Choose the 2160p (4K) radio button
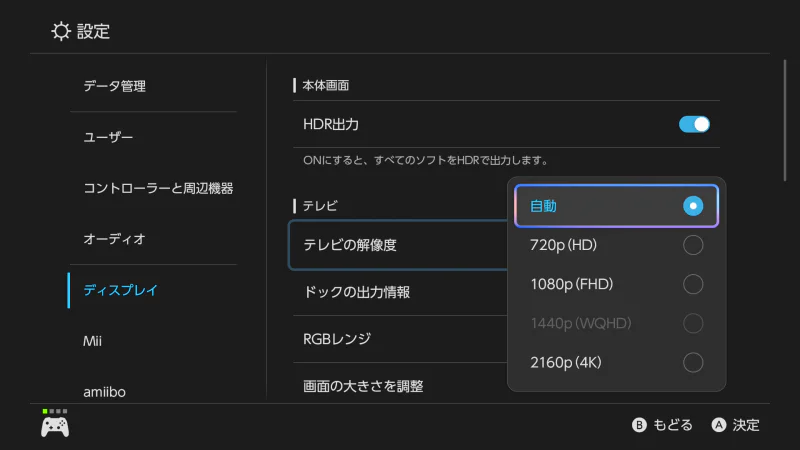 tap(693, 363)
